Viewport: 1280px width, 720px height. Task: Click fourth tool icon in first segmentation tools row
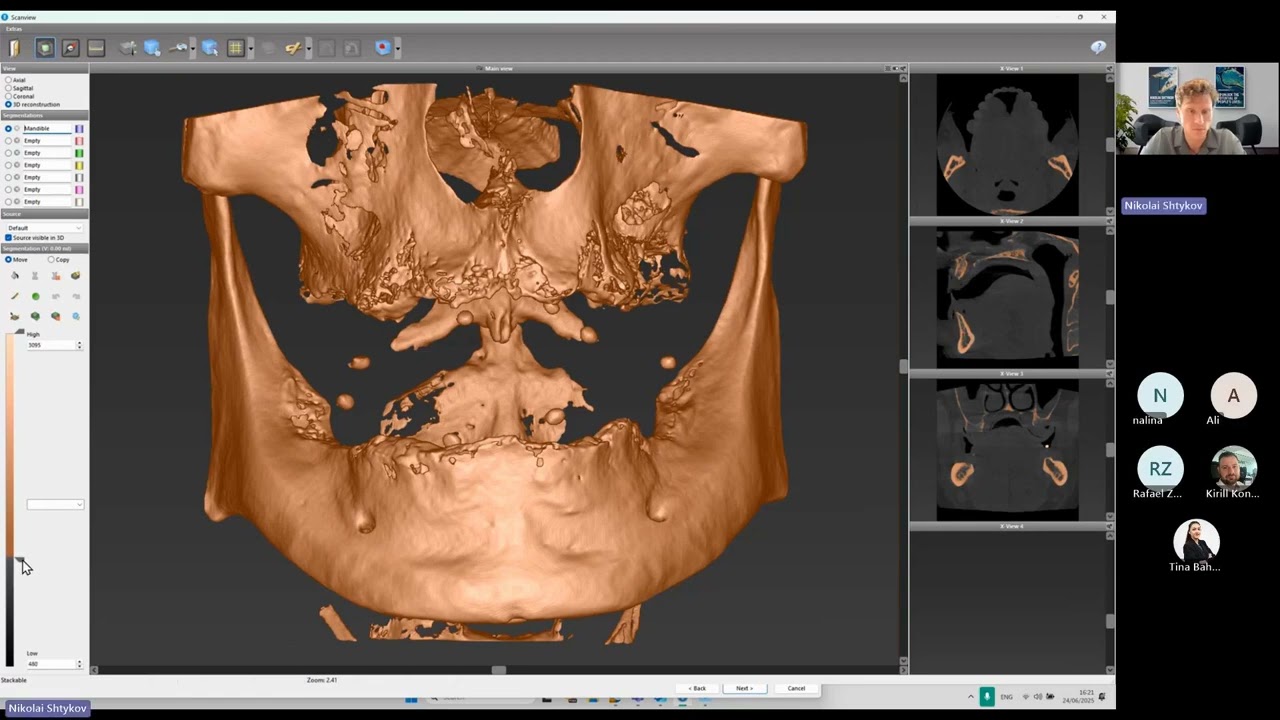[x=75, y=276]
